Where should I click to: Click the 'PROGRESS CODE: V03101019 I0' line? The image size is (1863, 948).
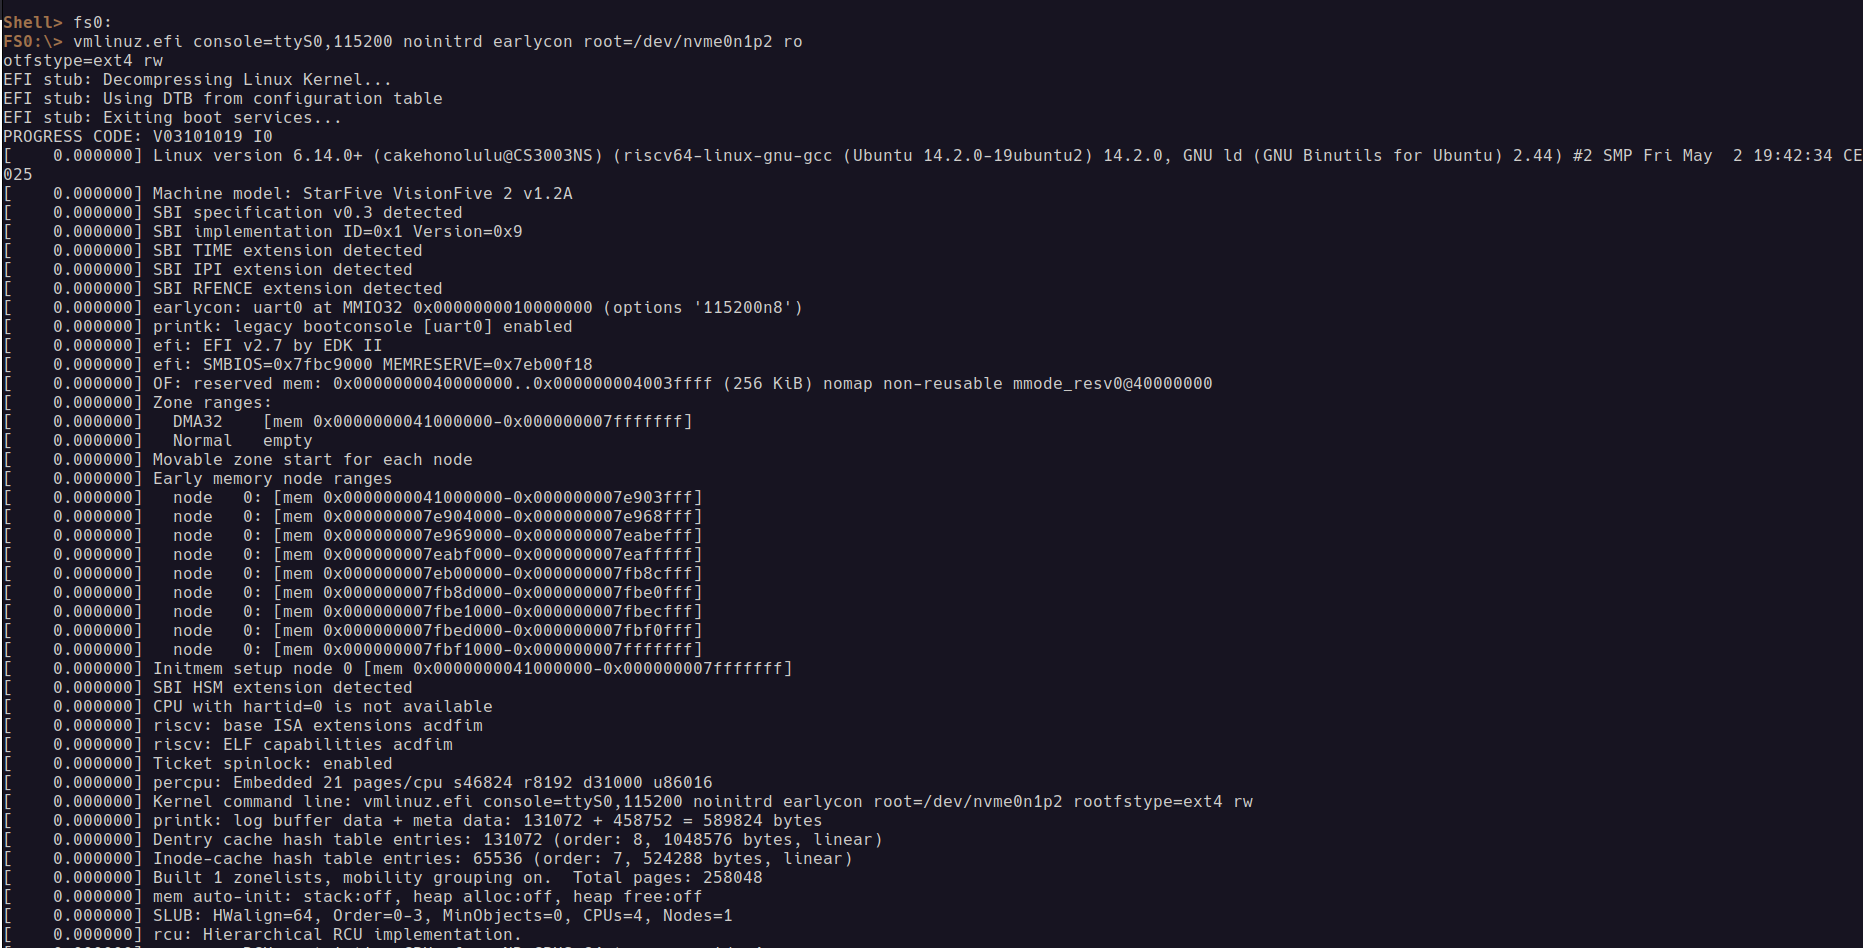coord(138,136)
